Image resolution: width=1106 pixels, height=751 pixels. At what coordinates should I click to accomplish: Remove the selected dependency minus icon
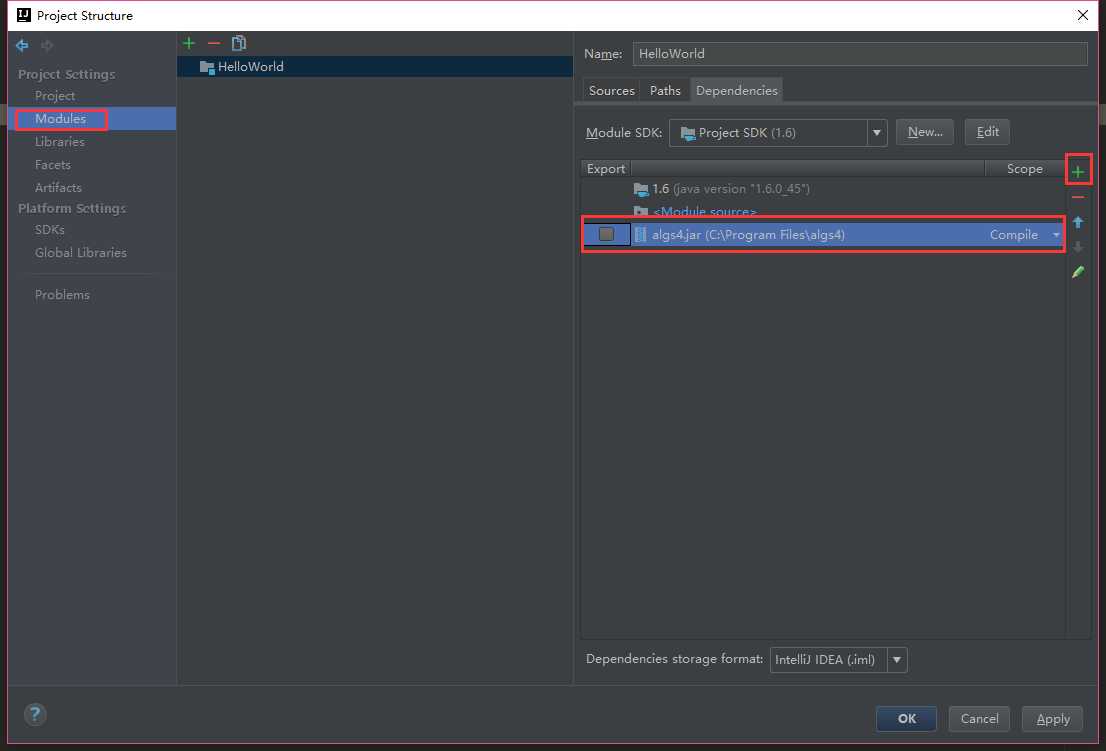tap(1078, 197)
